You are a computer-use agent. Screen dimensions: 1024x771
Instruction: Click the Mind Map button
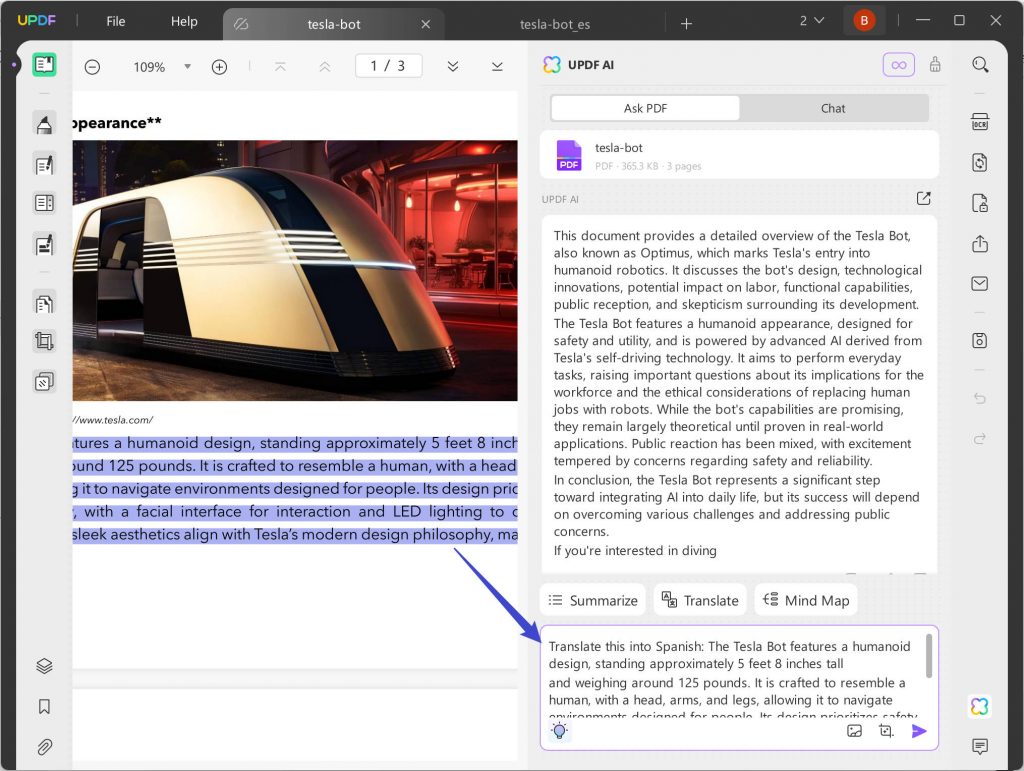806,599
